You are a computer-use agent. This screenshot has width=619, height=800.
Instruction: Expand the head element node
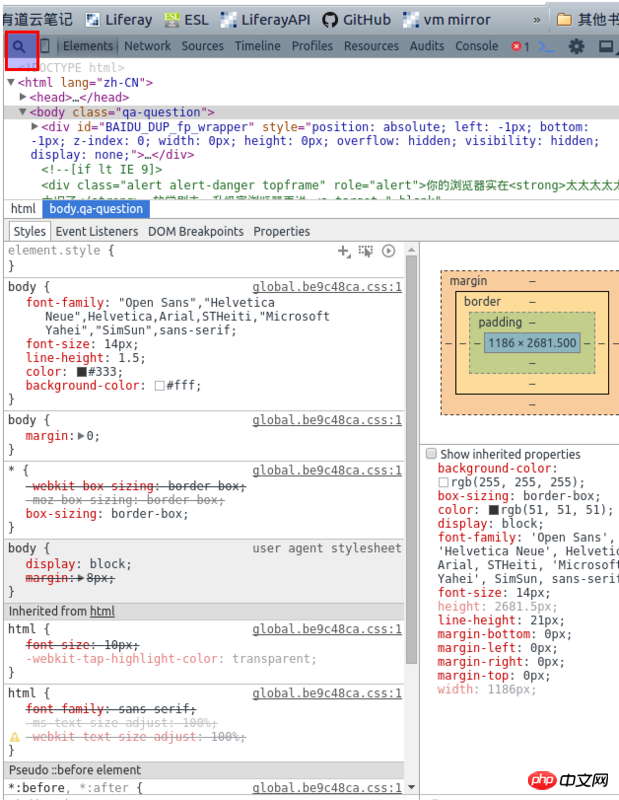pyautogui.click(x=23, y=97)
